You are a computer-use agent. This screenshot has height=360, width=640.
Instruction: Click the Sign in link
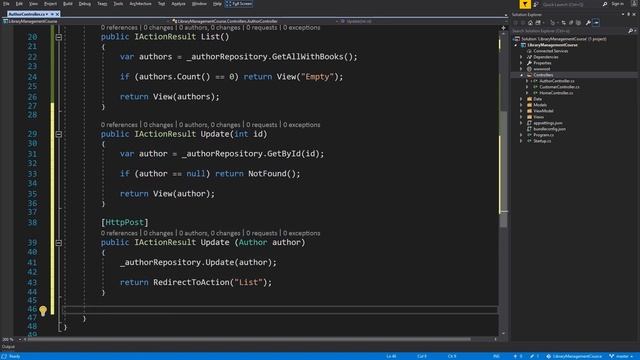[618, 4]
